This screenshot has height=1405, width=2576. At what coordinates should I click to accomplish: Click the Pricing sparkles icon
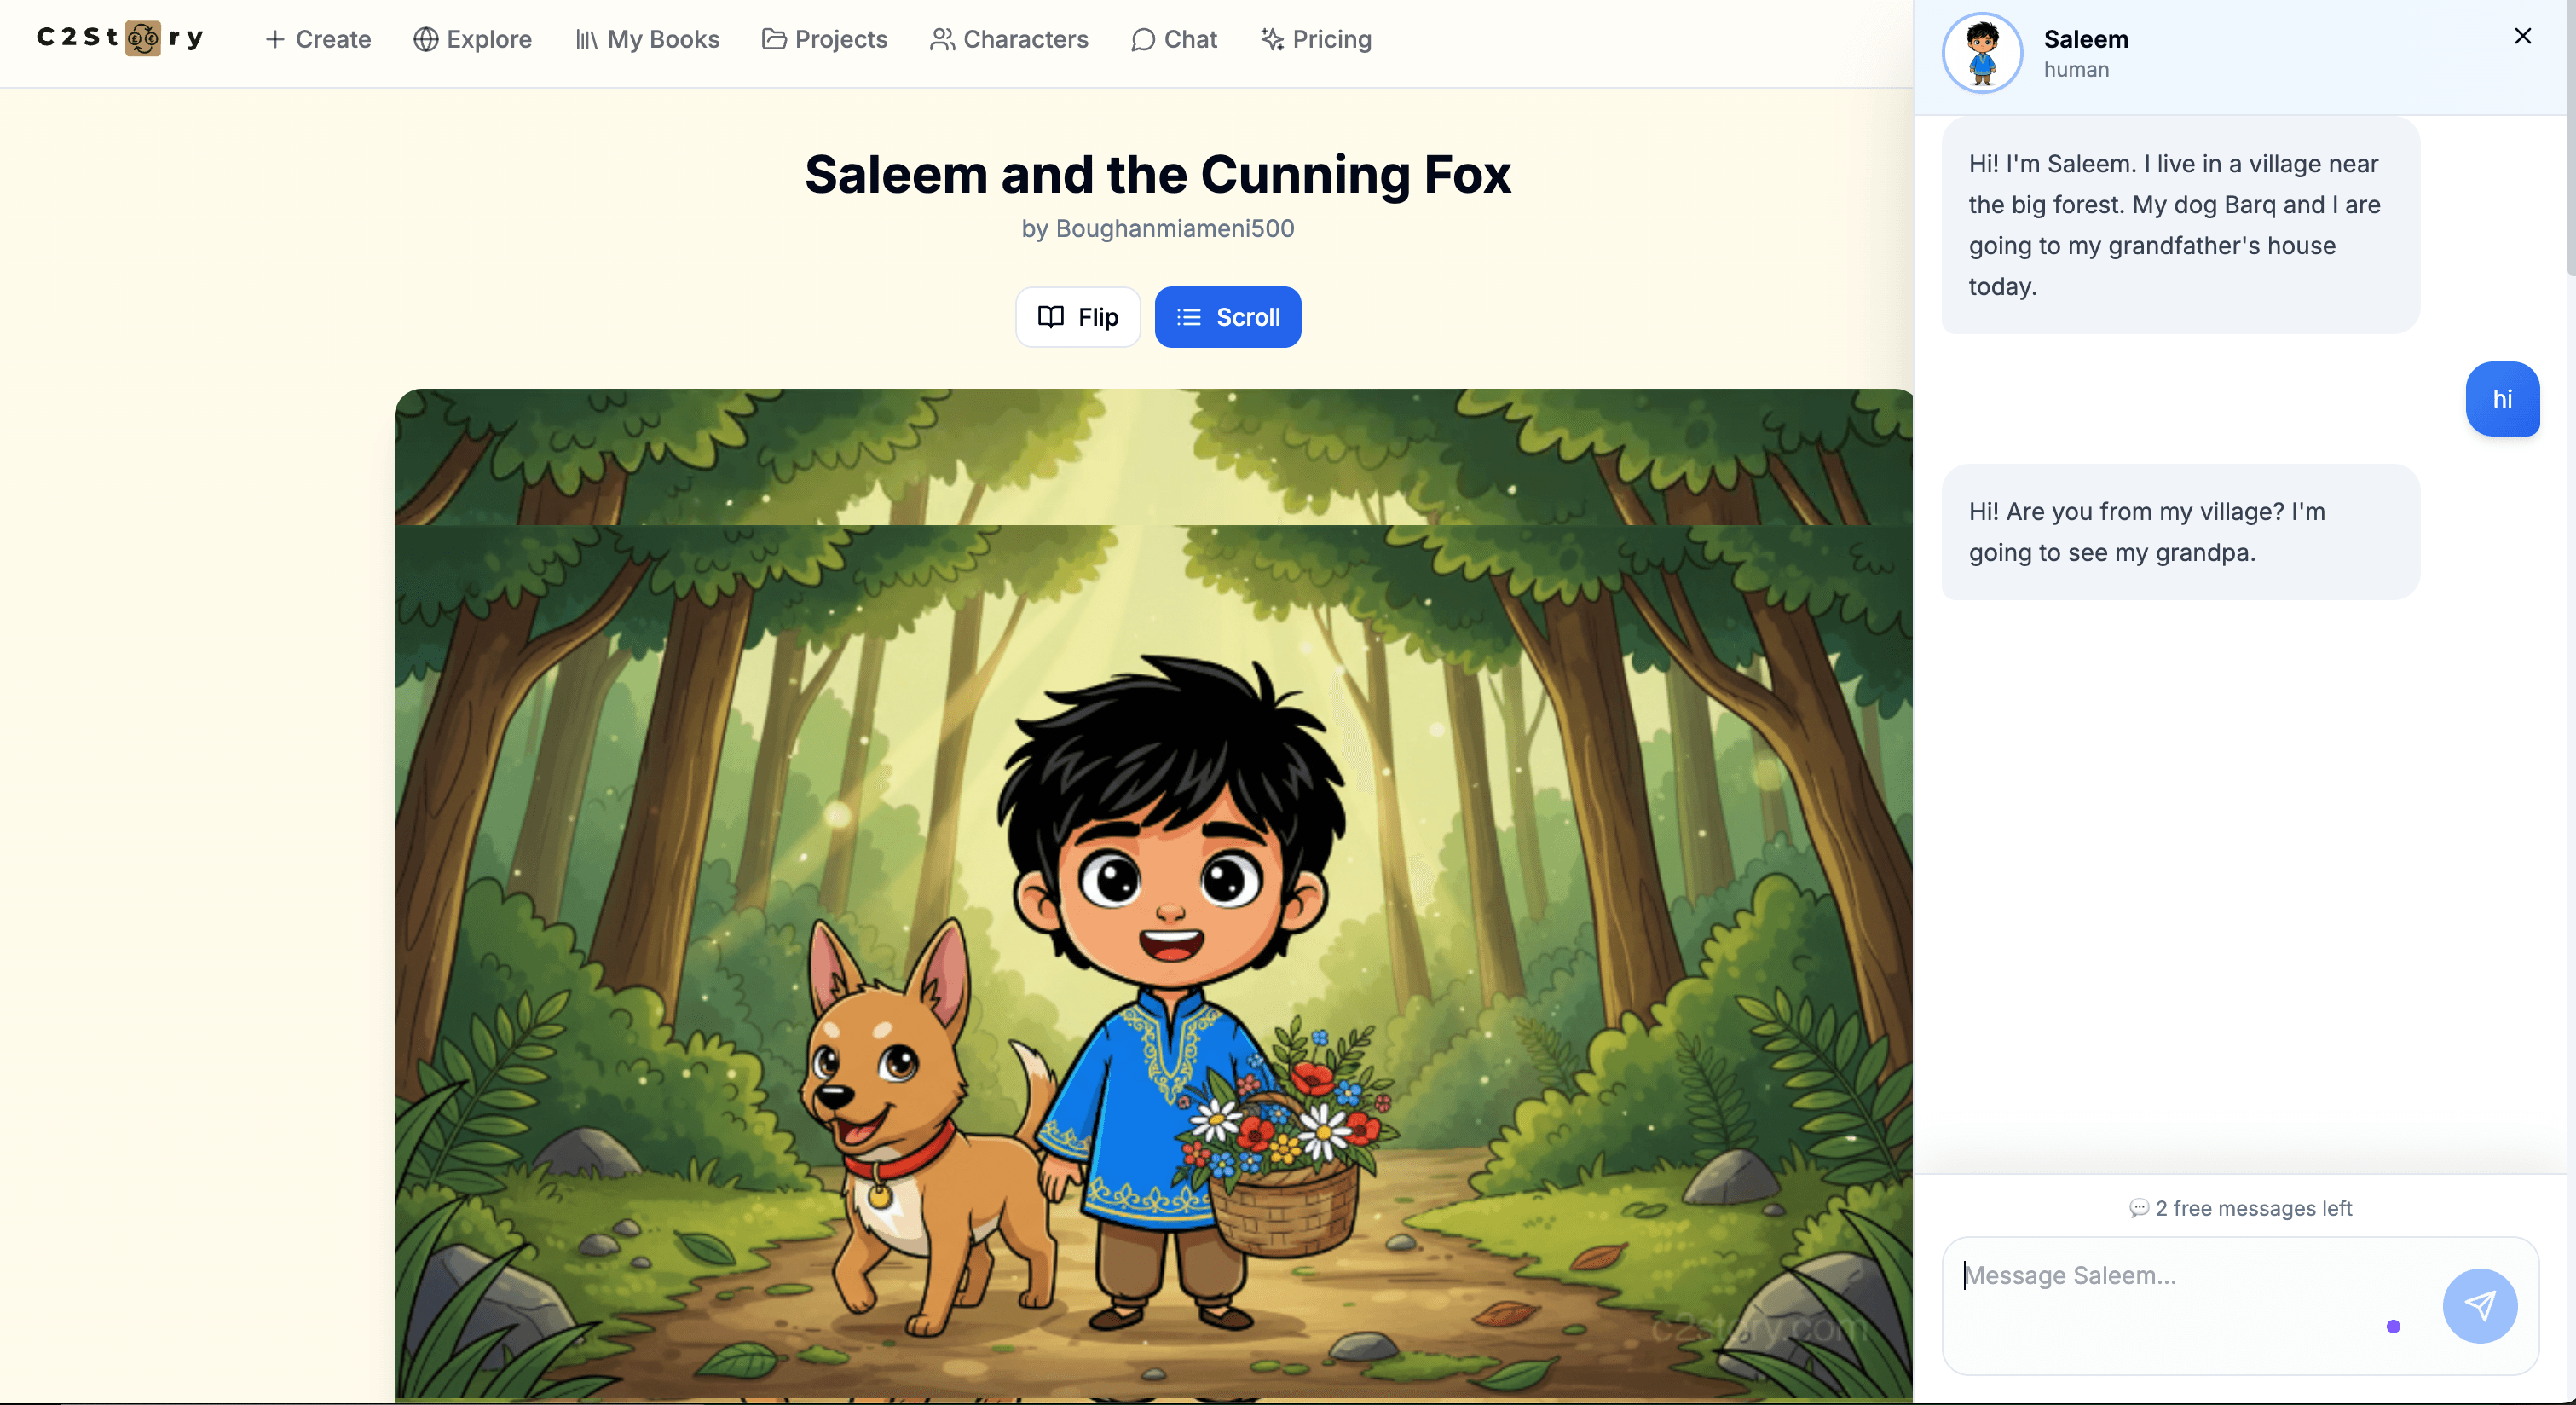point(1272,39)
